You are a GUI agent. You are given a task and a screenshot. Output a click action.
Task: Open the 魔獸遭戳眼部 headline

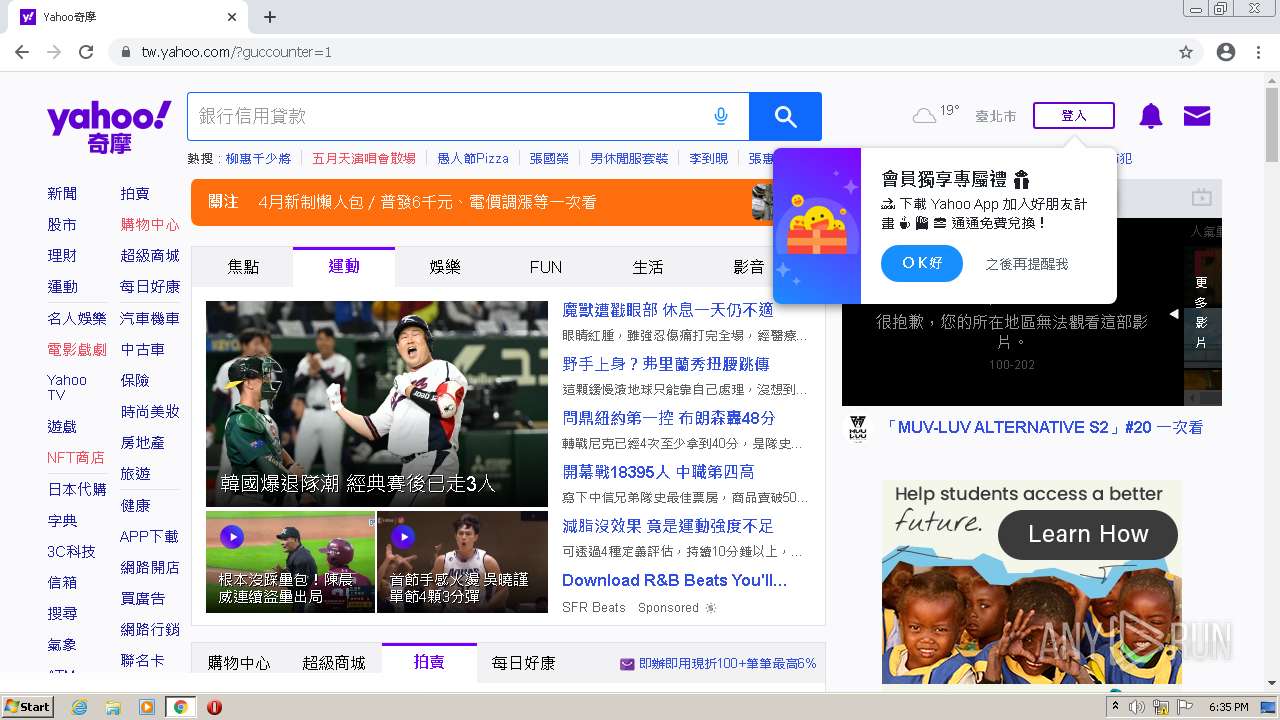[668, 310]
